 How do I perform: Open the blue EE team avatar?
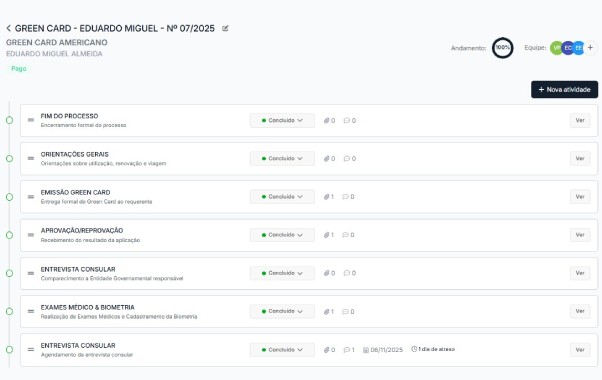579,48
